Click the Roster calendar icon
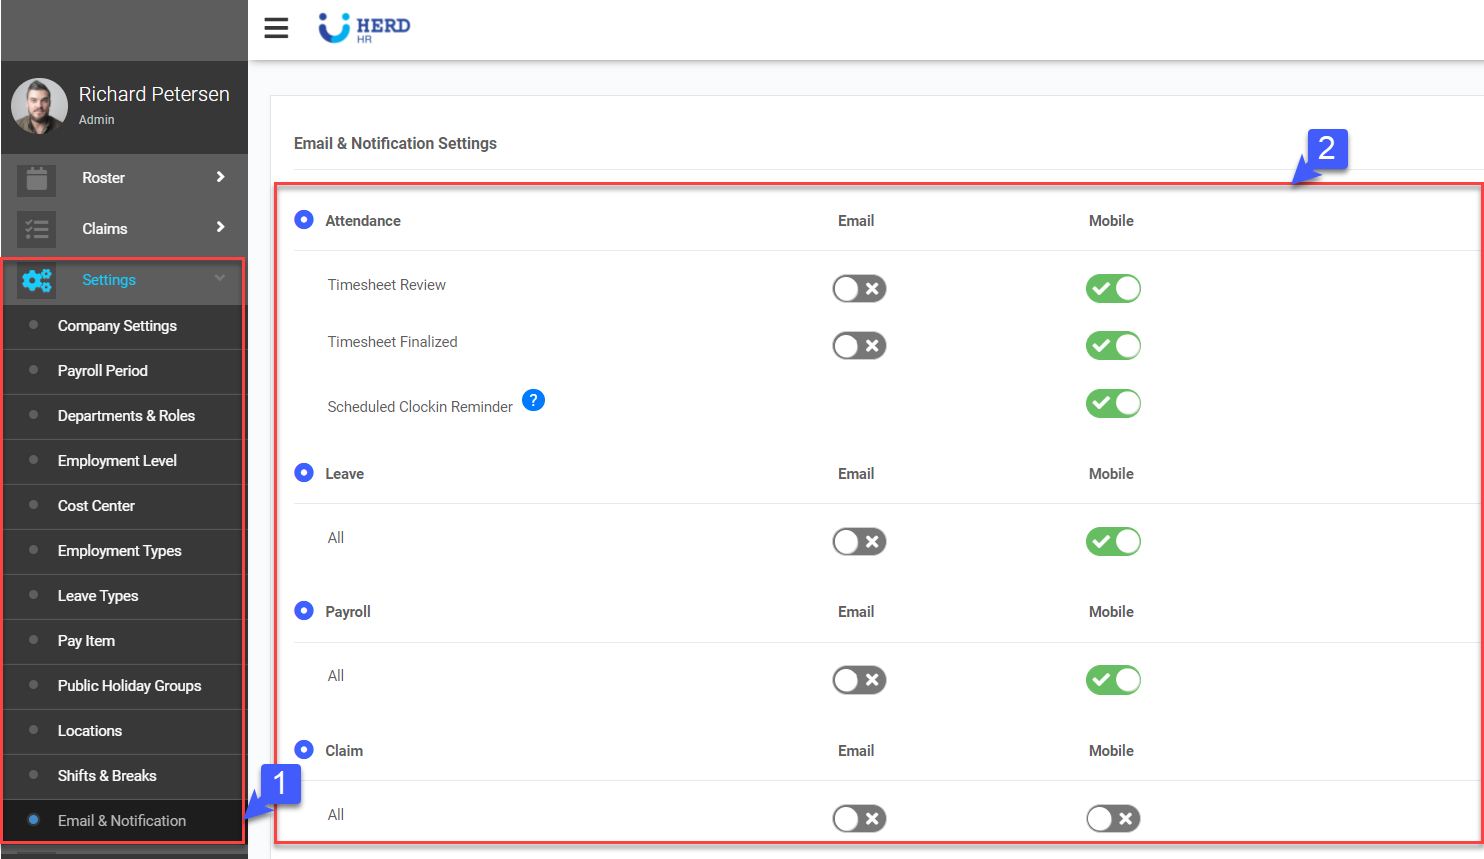The height and width of the screenshot is (859, 1484). tap(37, 179)
